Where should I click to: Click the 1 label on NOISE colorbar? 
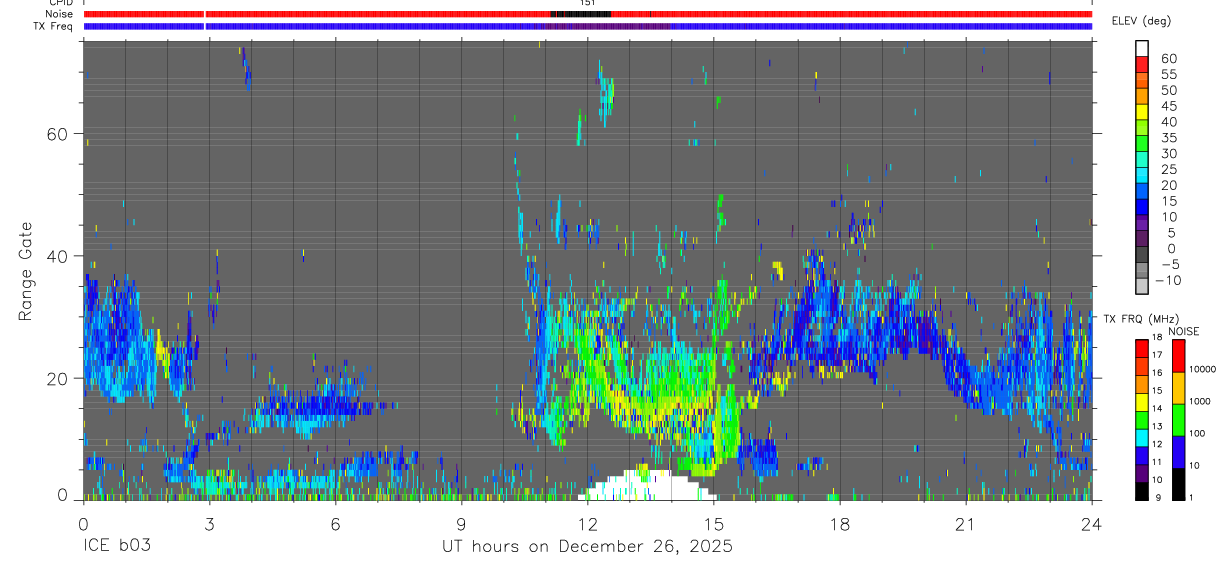coord(1192,497)
